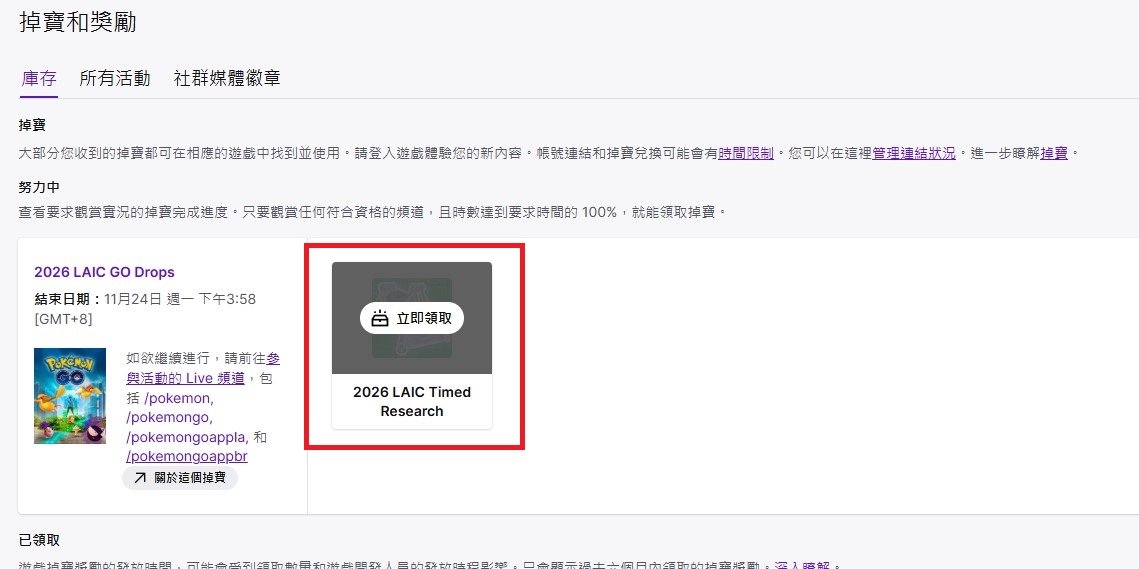Open the /pokemongoappbr channel link
Viewport: 1139px width, 569px height.
tap(186, 456)
